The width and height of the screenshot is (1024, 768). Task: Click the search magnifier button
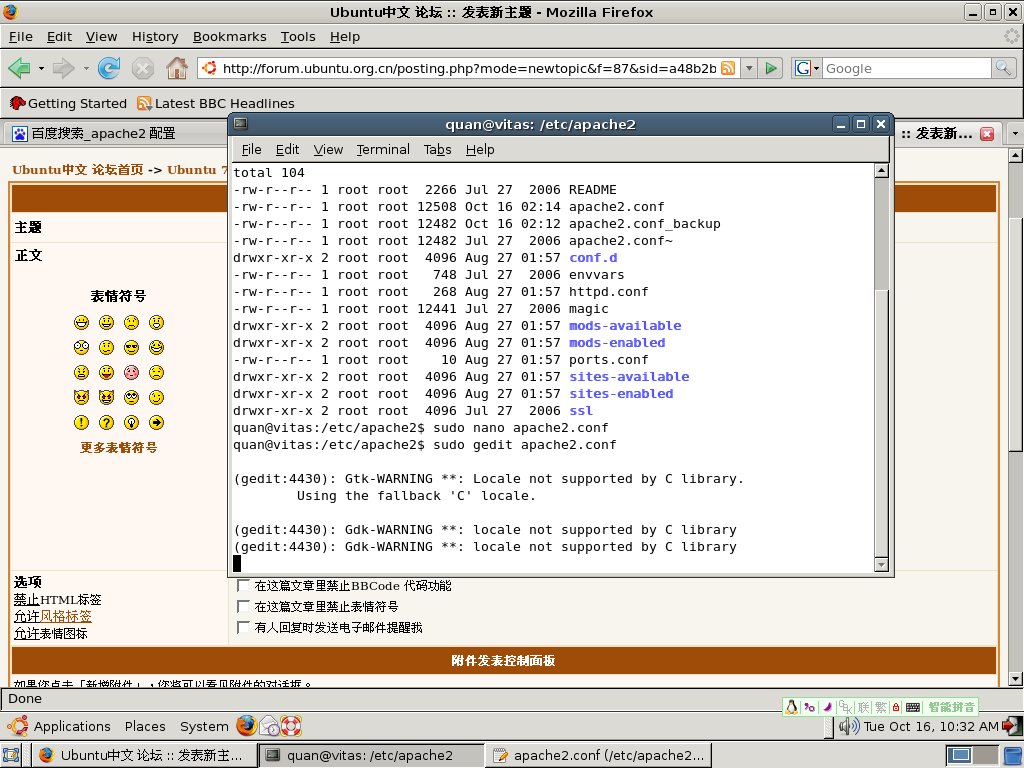(1002, 68)
